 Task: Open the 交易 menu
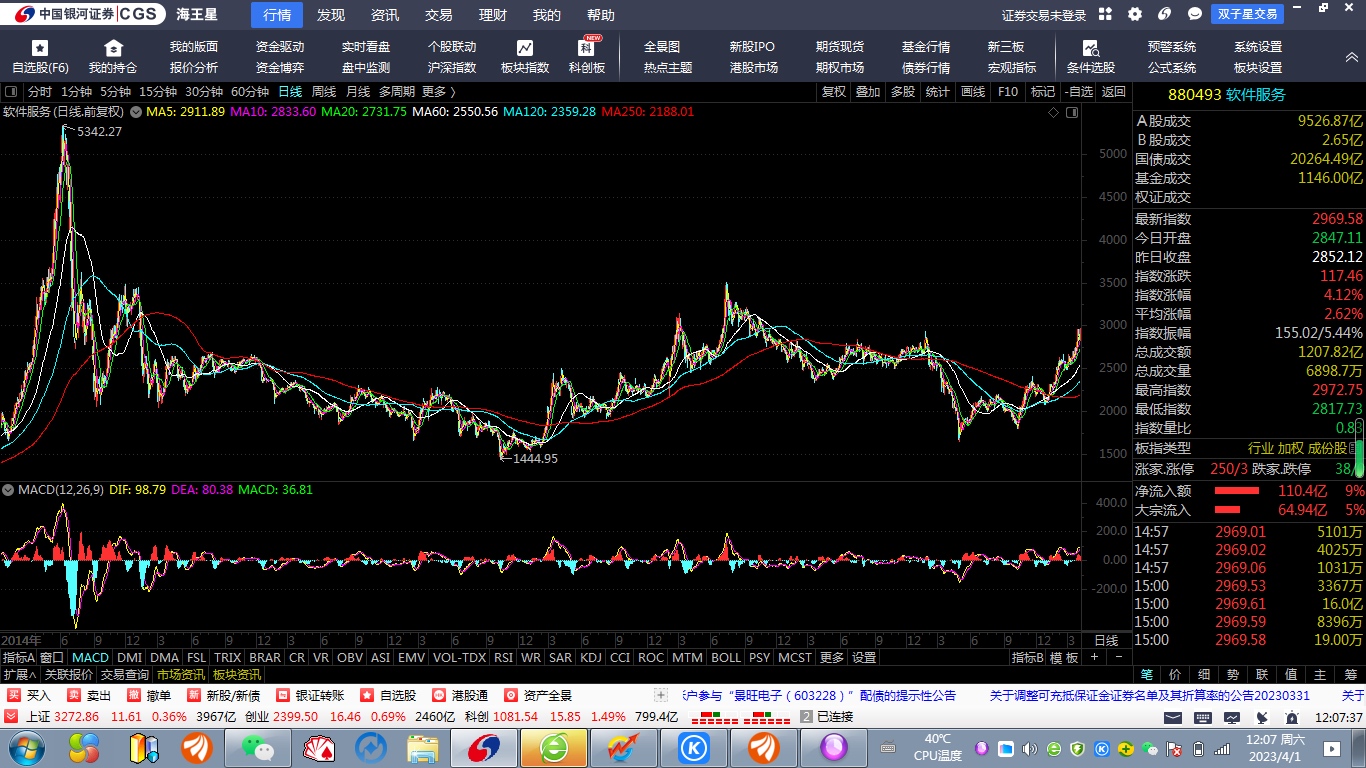pyautogui.click(x=439, y=15)
